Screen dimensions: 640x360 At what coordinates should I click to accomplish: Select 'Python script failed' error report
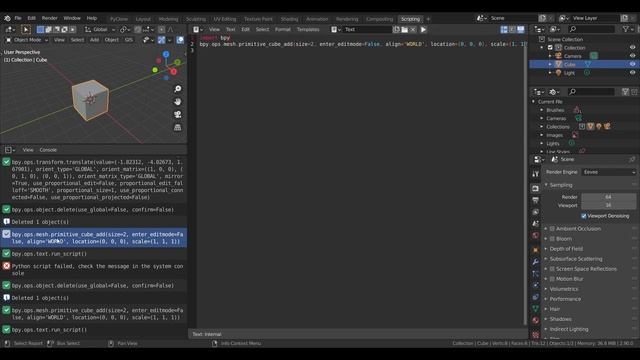[93, 269]
